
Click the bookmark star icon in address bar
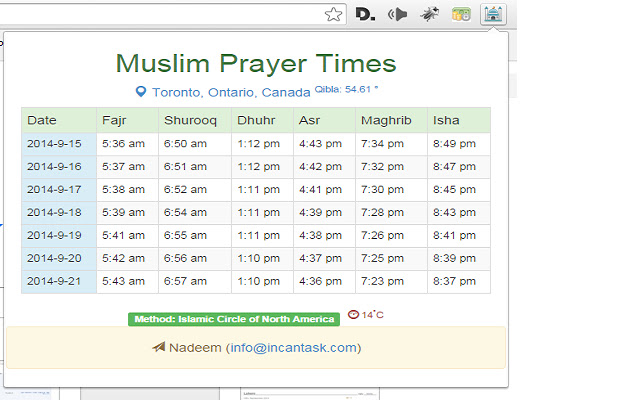click(x=333, y=15)
